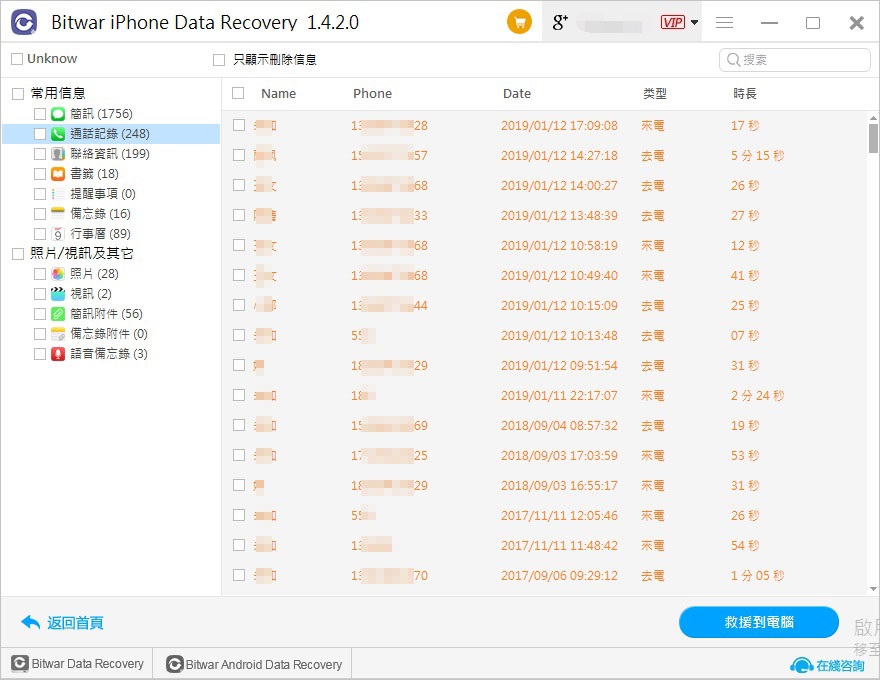Click the calendar icon for 行事曆

point(58,233)
